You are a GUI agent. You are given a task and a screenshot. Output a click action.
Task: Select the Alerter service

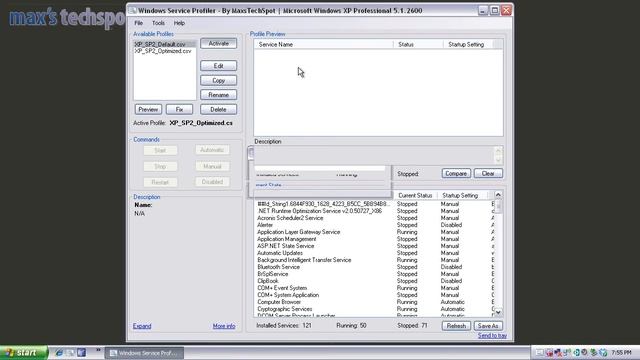(373, 225)
